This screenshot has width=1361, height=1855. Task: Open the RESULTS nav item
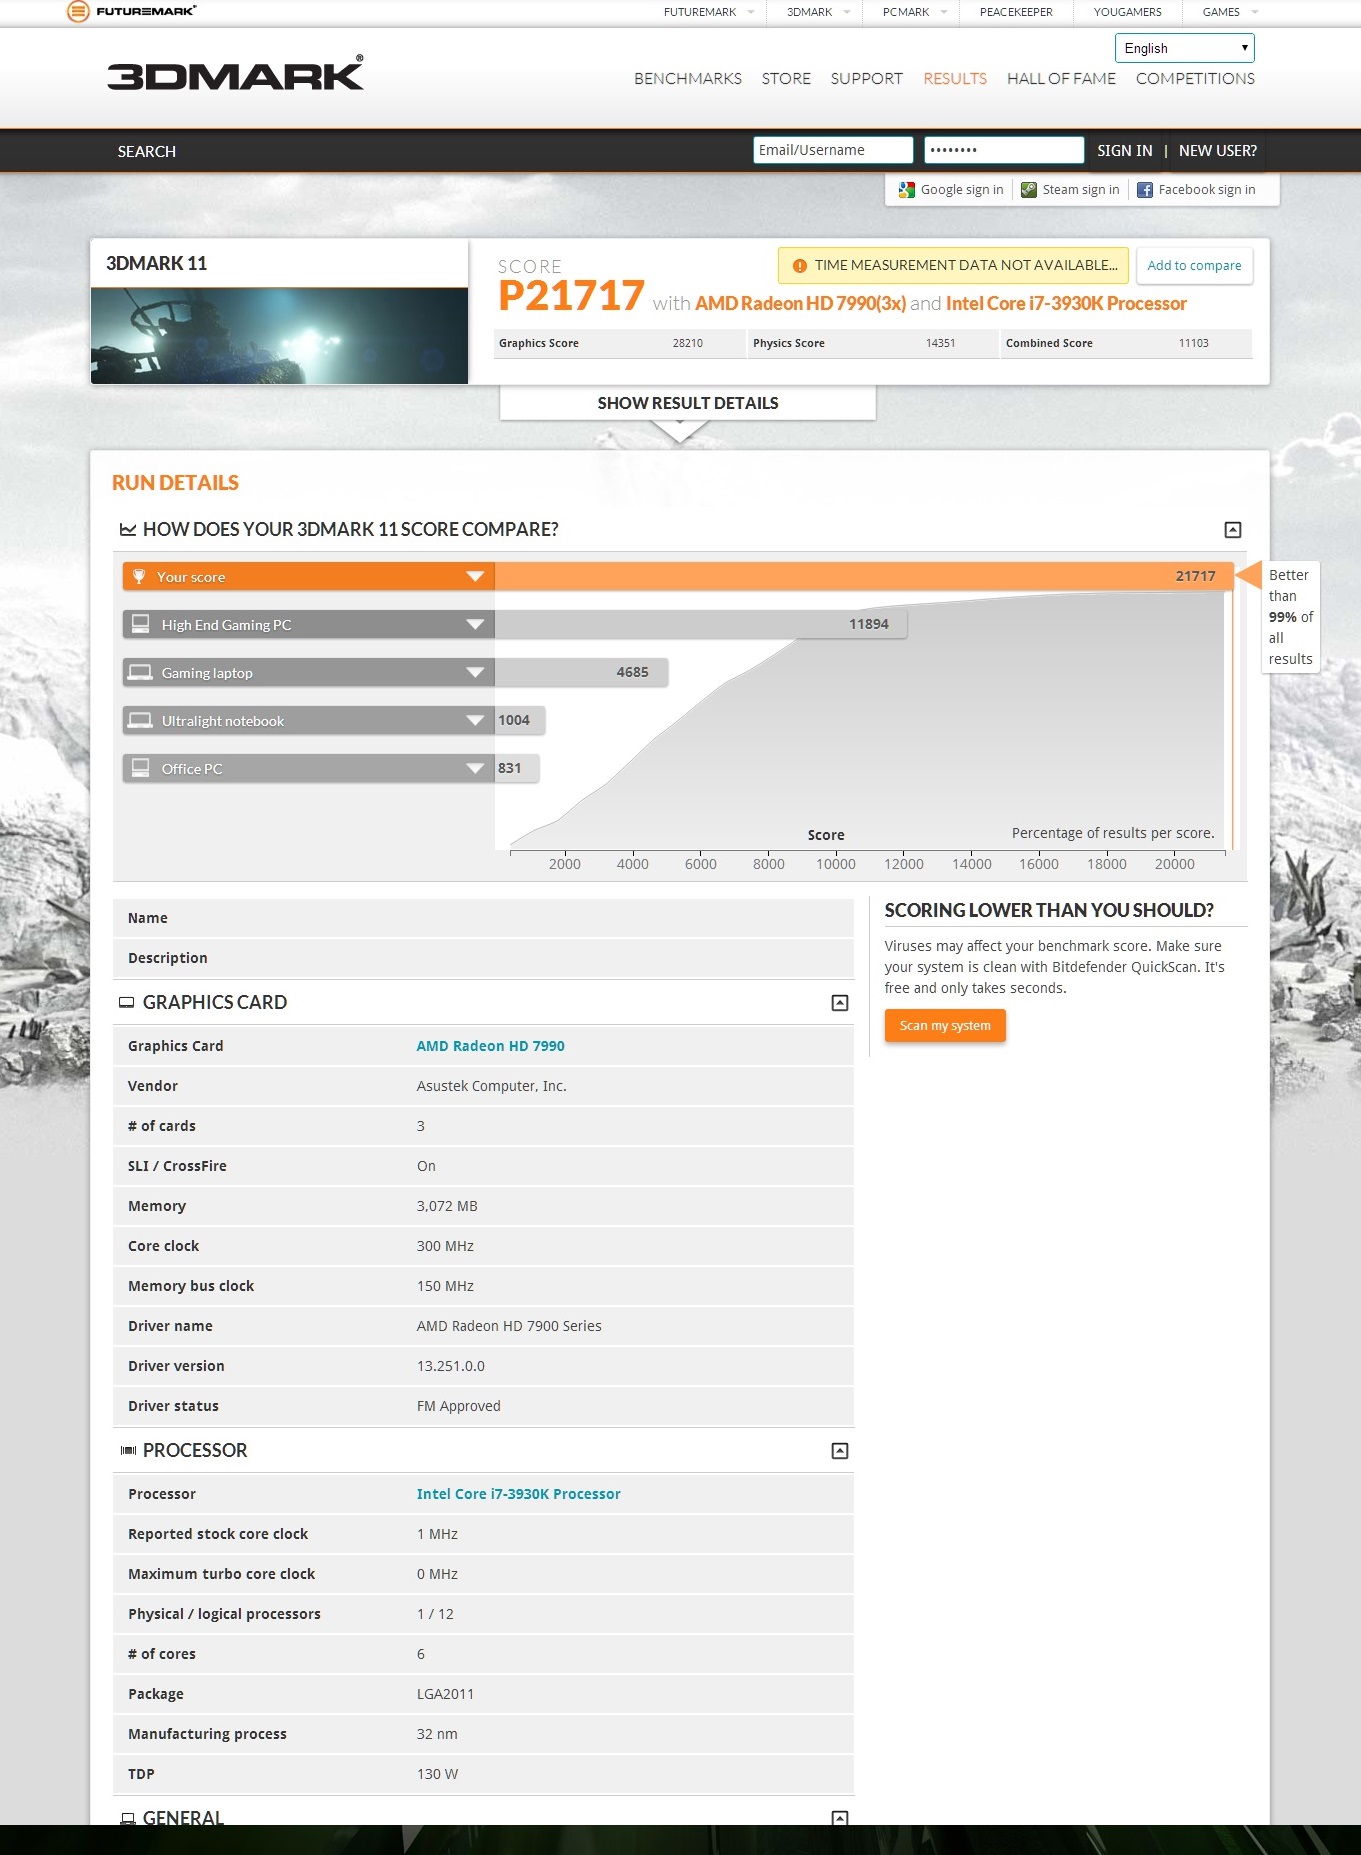(955, 79)
